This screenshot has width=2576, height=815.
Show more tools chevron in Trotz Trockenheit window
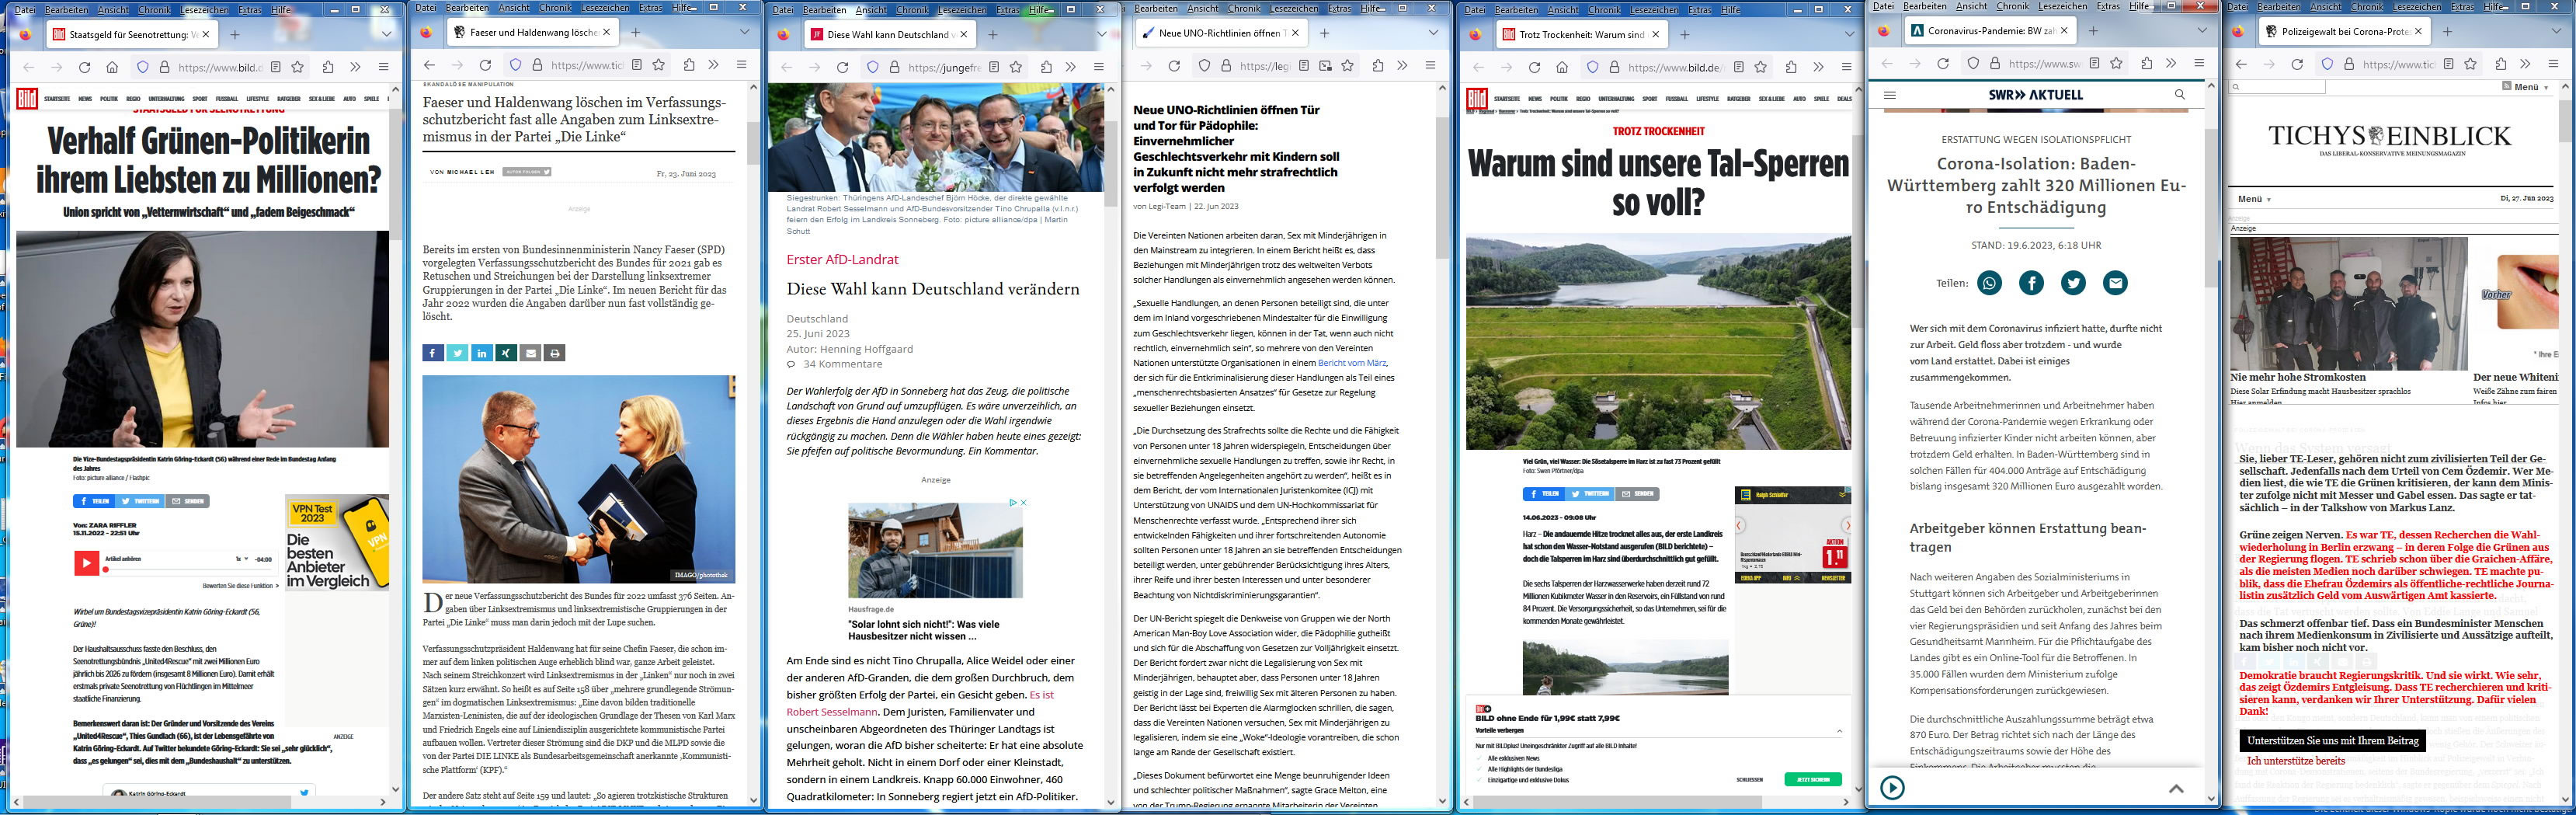point(1818,67)
